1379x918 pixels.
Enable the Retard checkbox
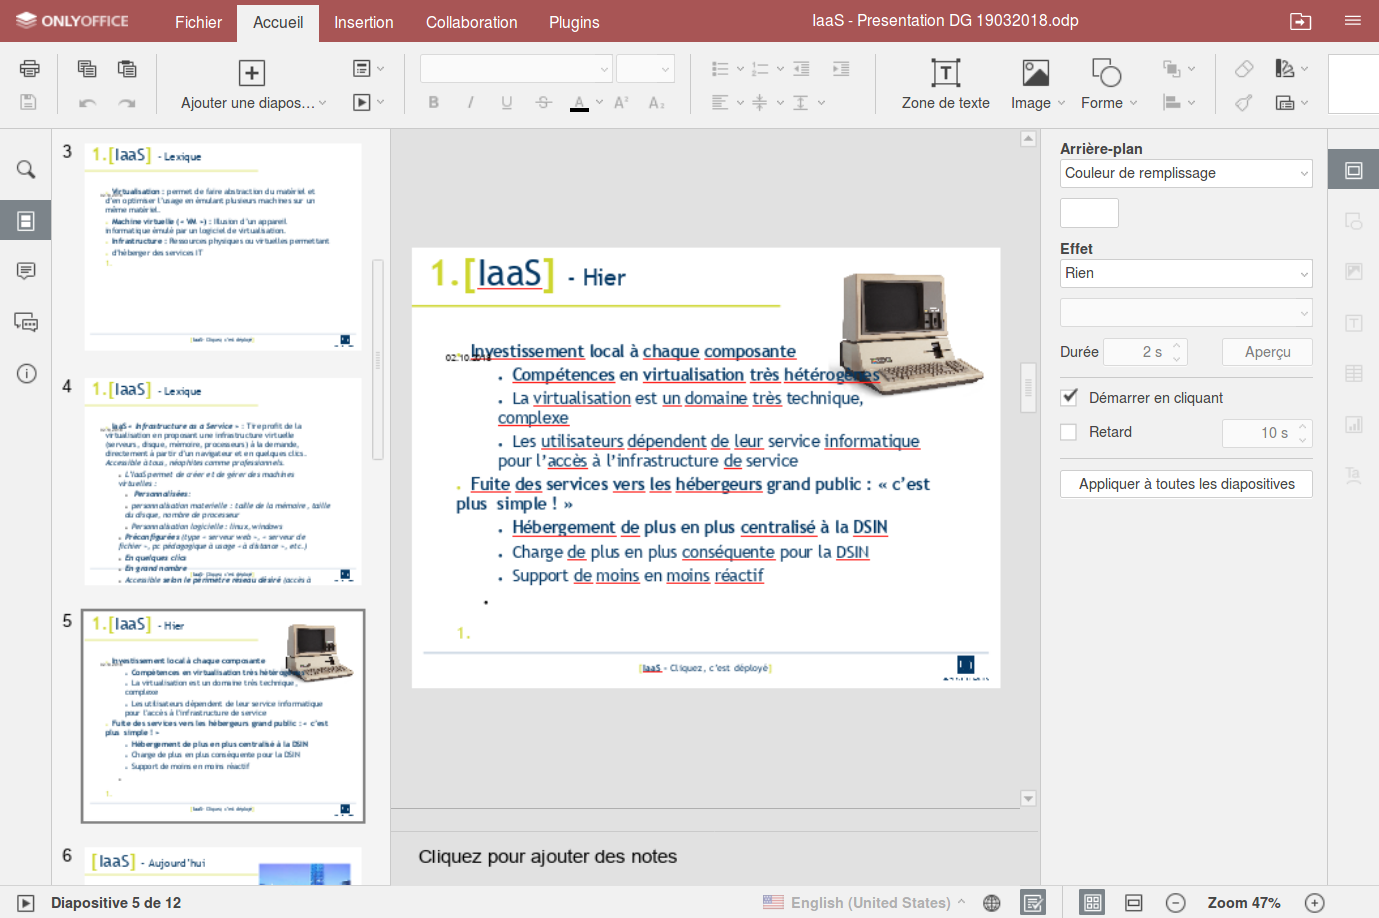coord(1068,431)
